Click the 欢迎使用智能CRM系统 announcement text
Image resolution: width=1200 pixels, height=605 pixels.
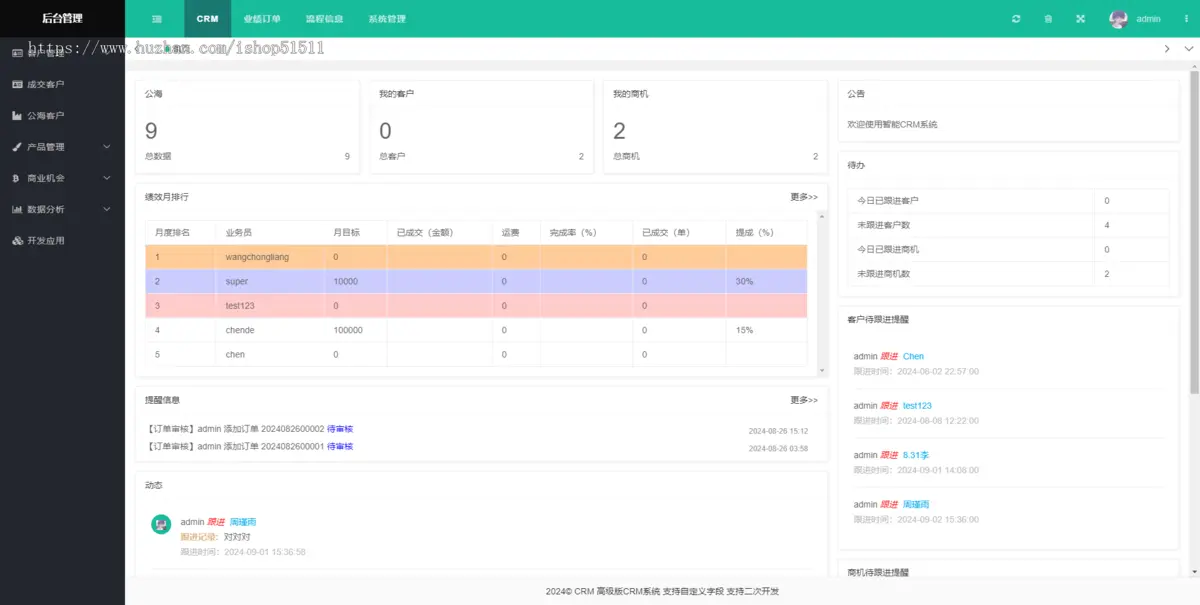point(892,125)
